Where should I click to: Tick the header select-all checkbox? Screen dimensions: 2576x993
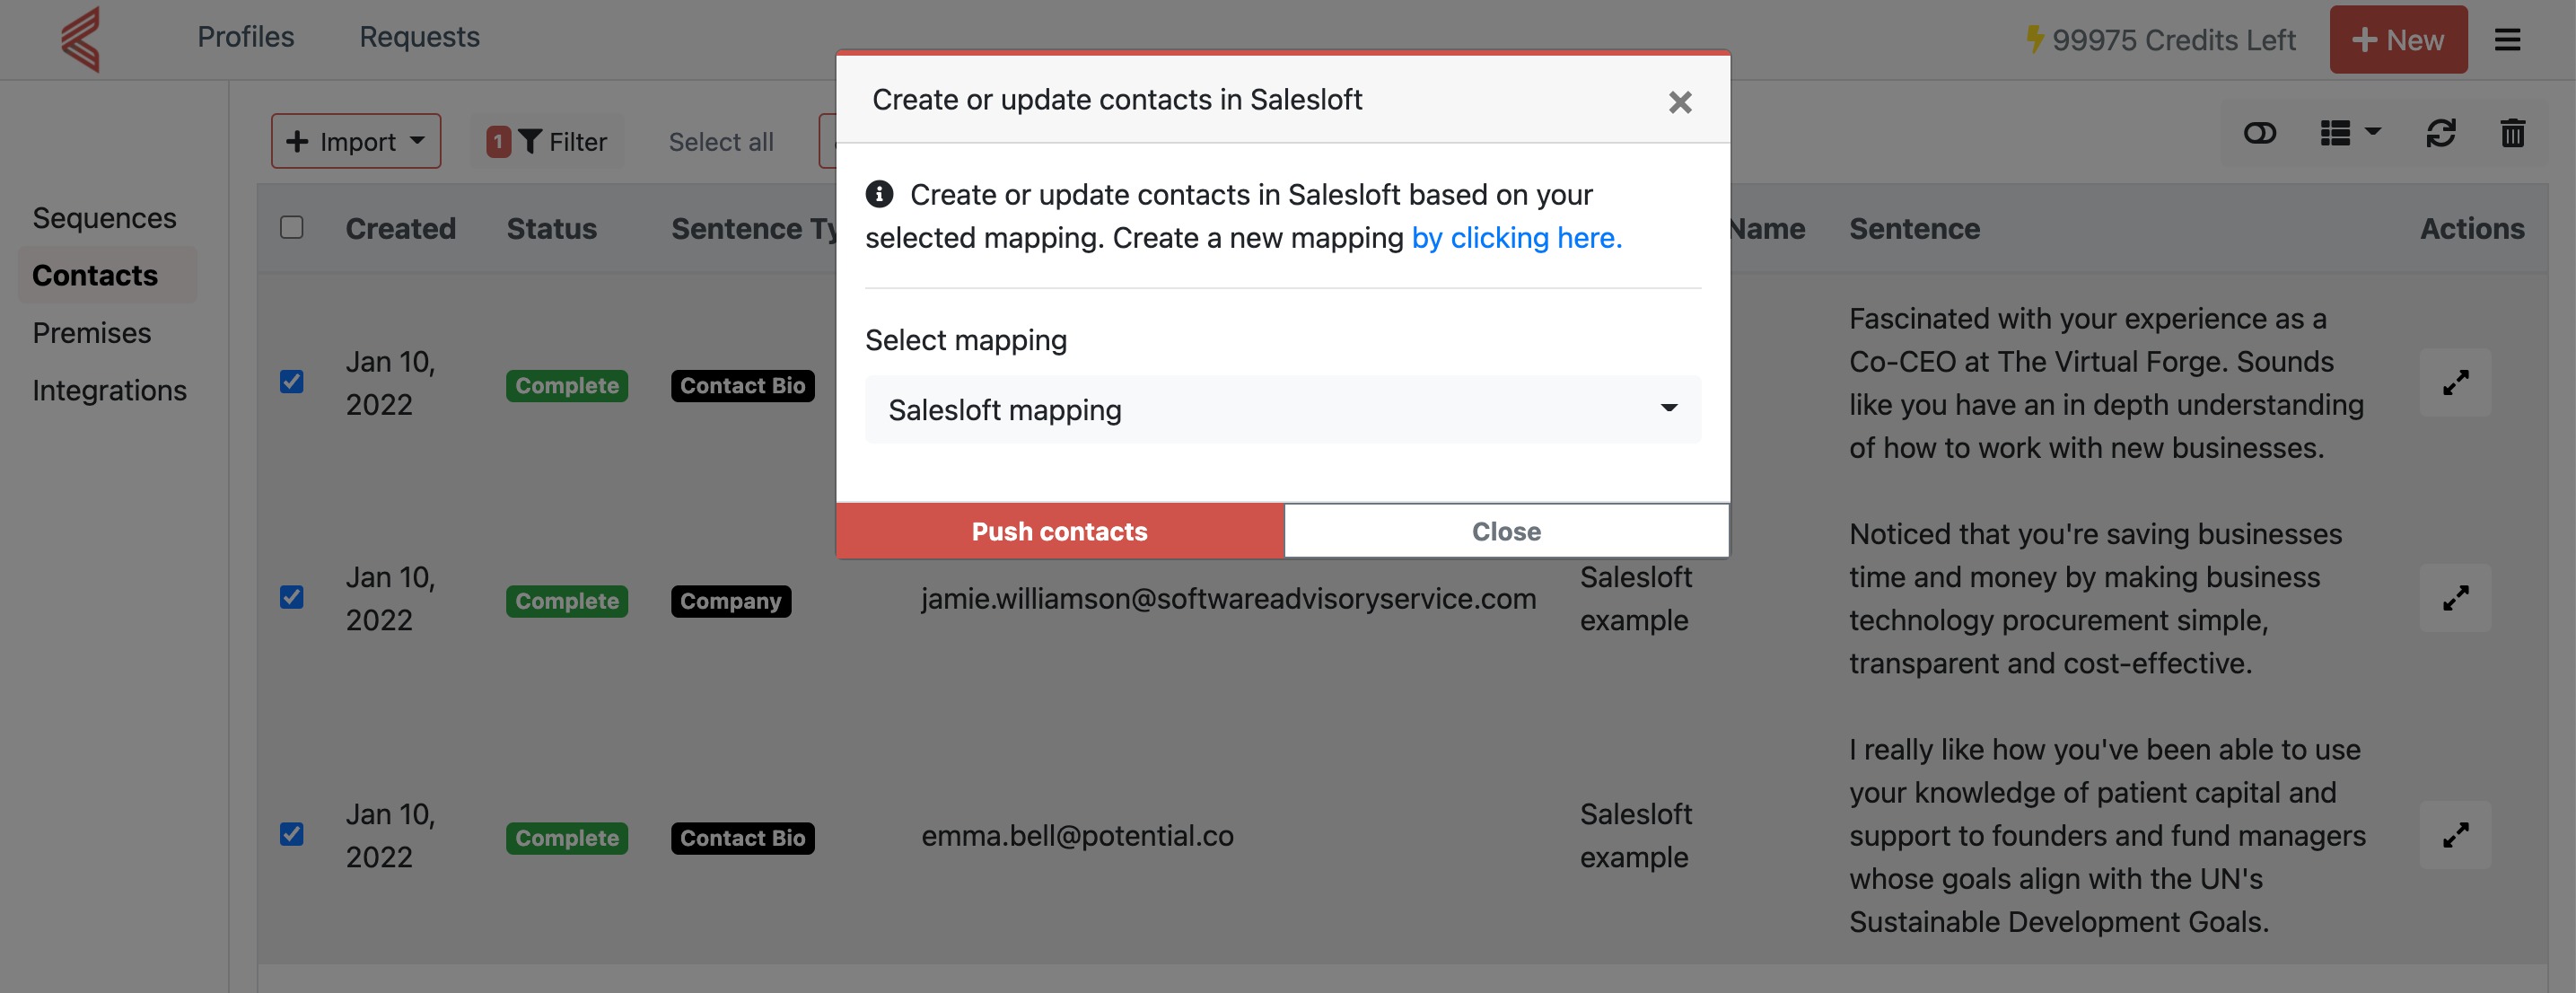pos(292,228)
